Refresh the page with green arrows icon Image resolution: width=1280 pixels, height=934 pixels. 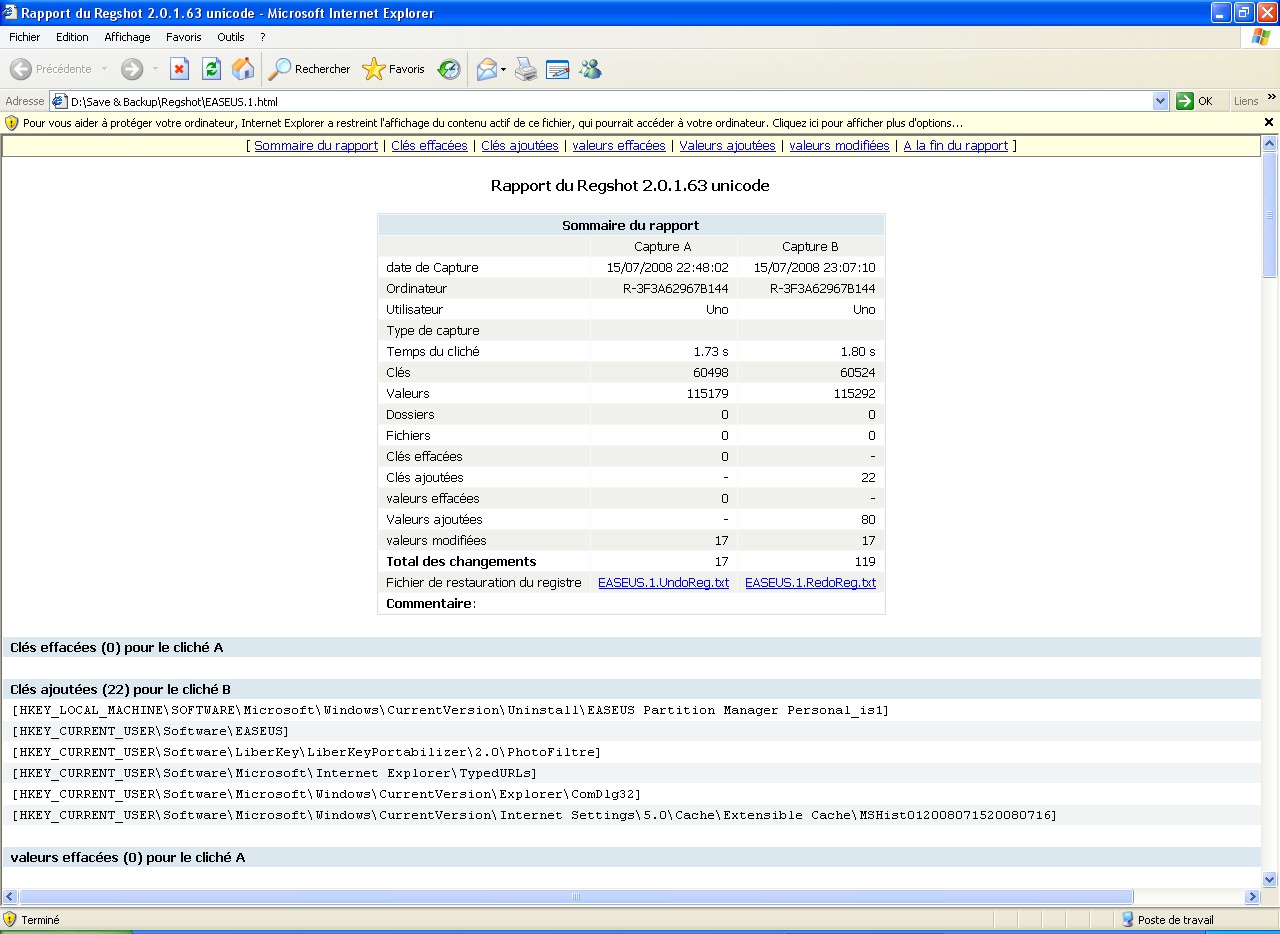point(211,69)
